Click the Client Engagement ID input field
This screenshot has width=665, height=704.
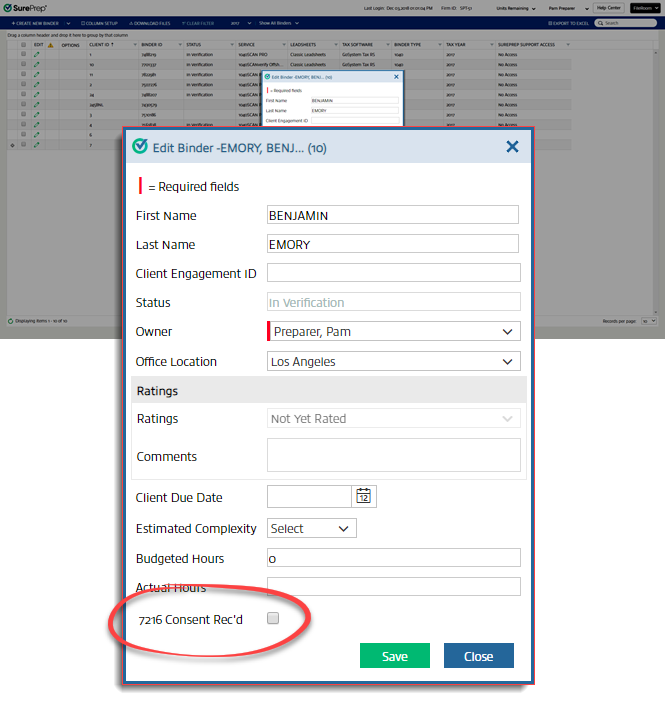click(394, 273)
